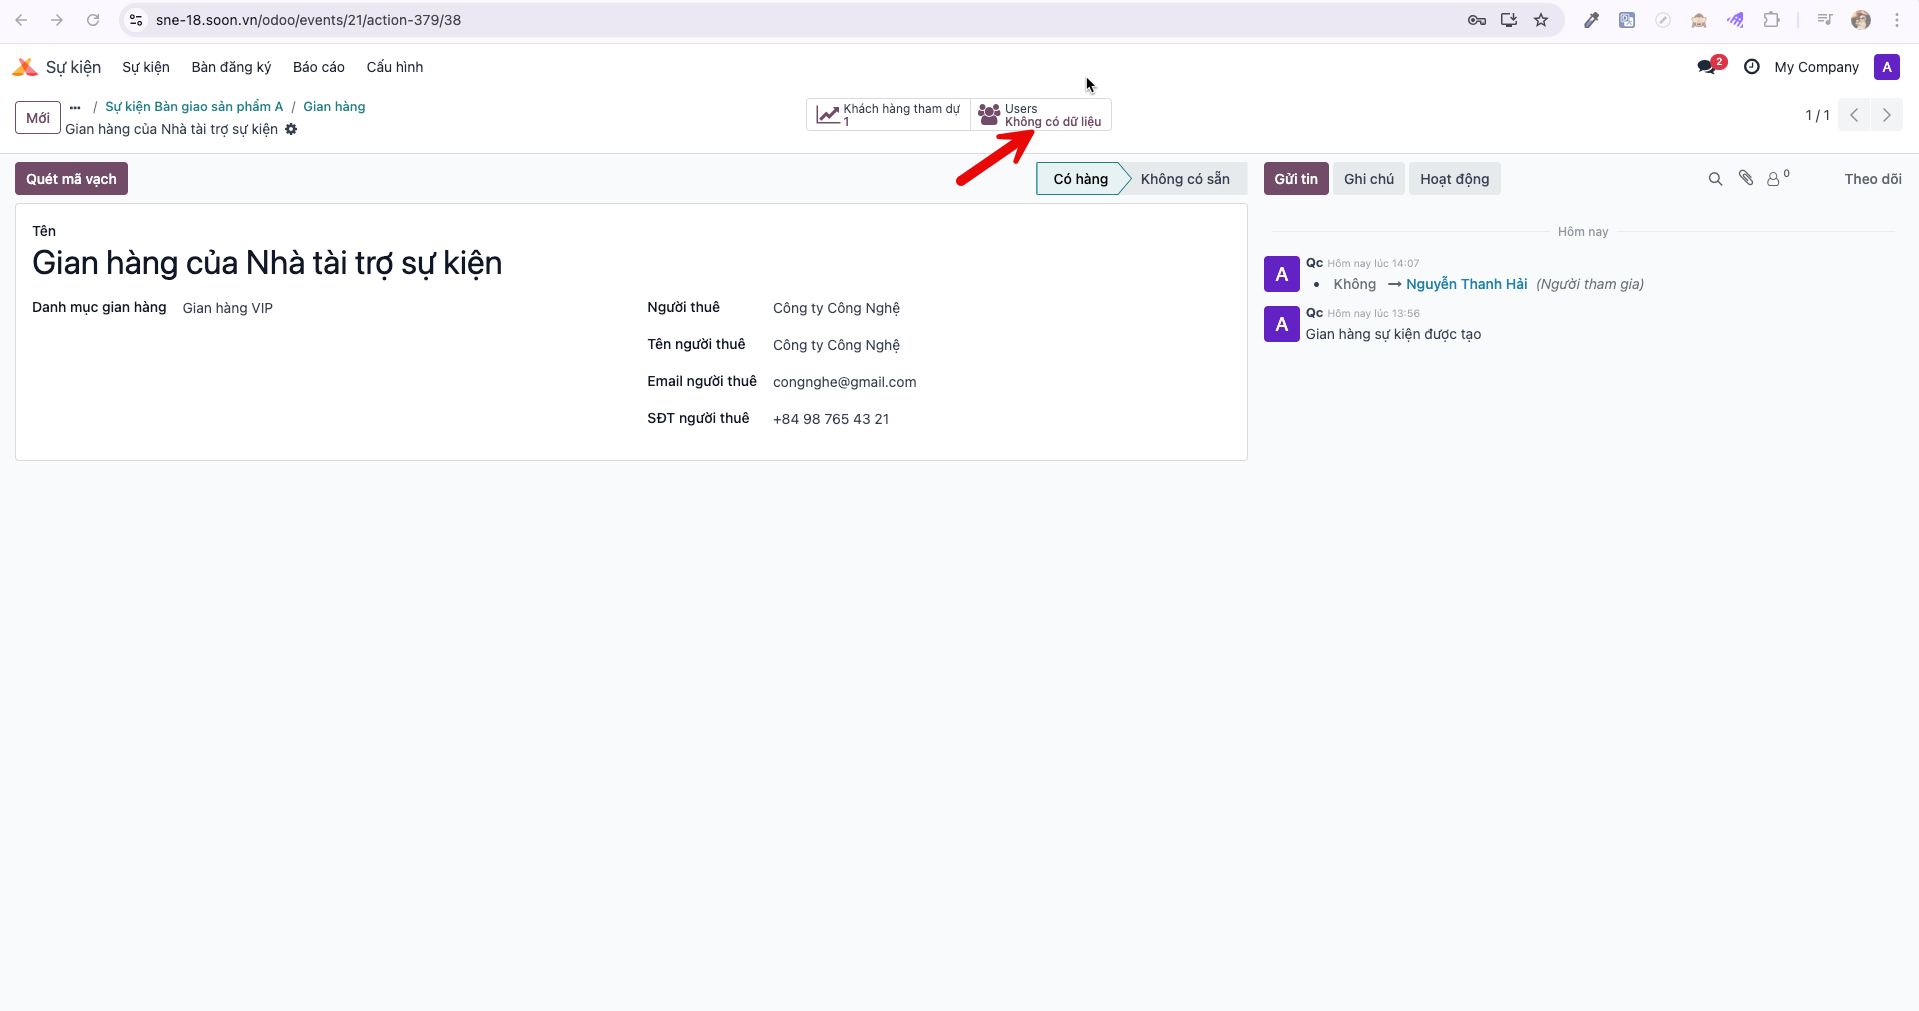Click the paperclip attachments icon
This screenshot has height=1011, width=1919.
pyautogui.click(x=1746, y=178)
